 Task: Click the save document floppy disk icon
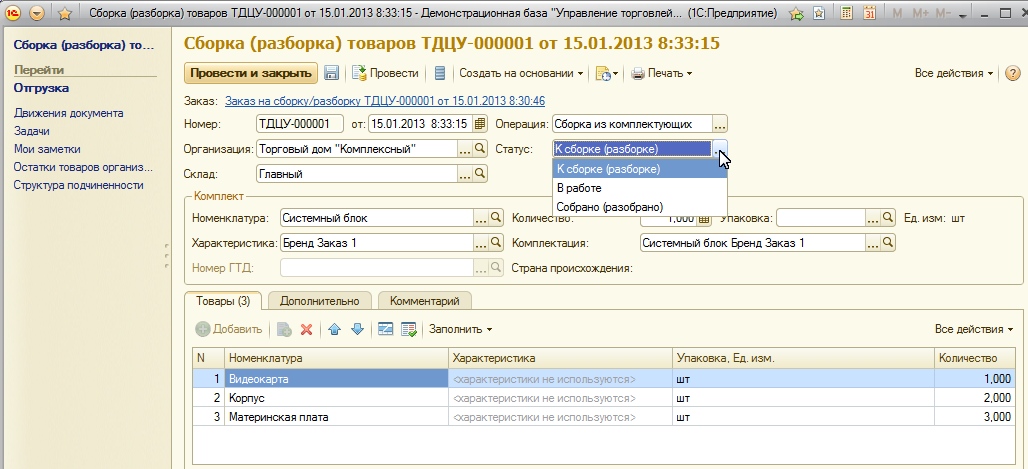(331, 74)
